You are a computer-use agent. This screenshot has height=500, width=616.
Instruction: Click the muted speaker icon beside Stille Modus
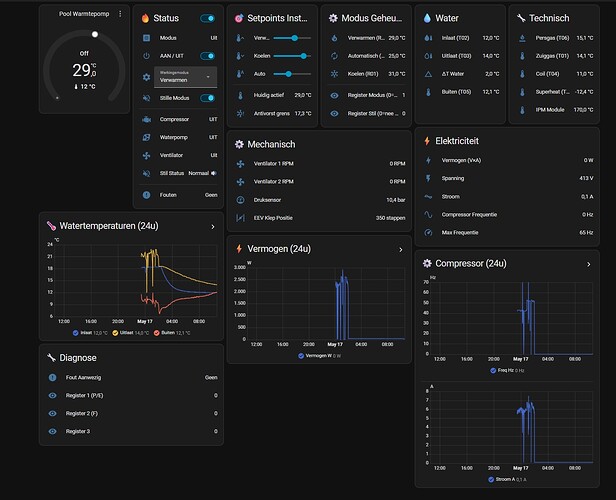pos(146,98)
